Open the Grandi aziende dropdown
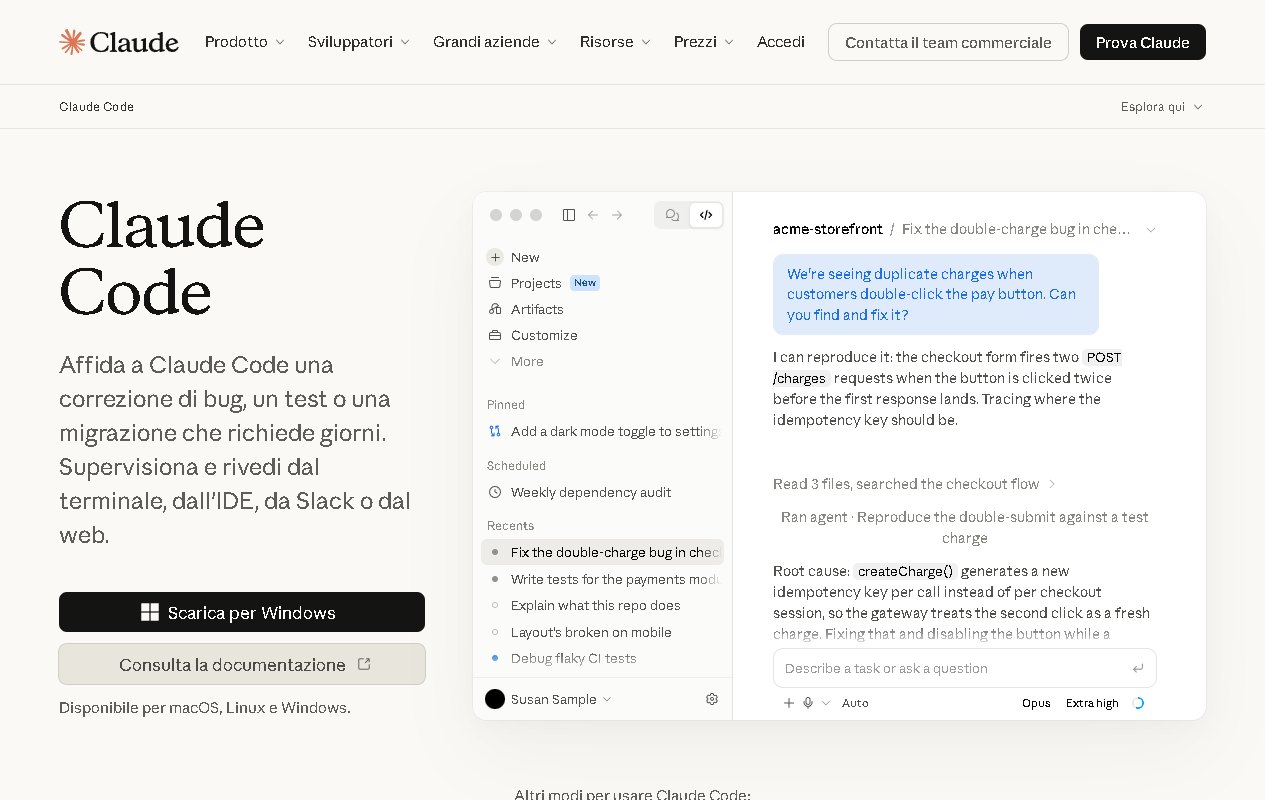This screenshot has height=800, width=1265. [x=495, y=42]
